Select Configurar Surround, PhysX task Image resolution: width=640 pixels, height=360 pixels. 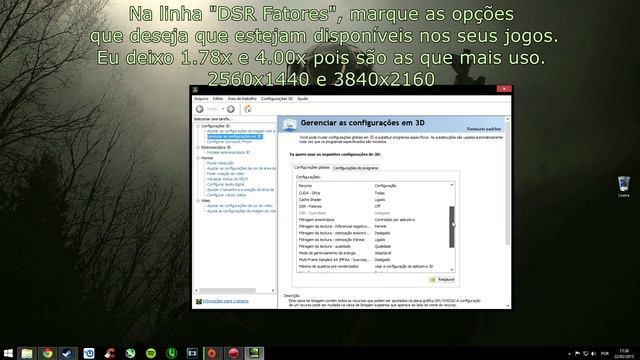(229, 142)
